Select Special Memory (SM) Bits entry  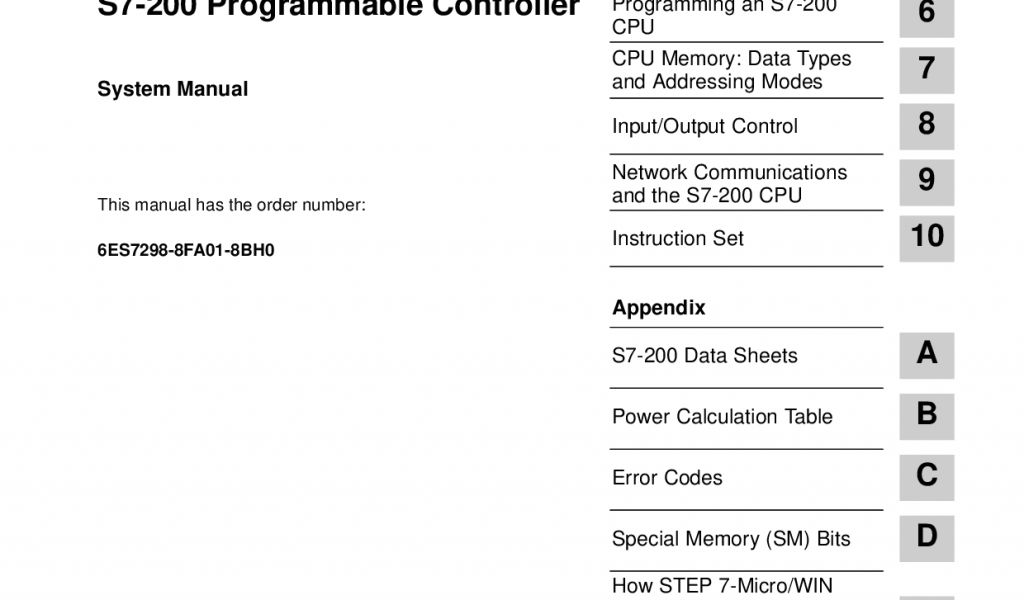(731, 539)
